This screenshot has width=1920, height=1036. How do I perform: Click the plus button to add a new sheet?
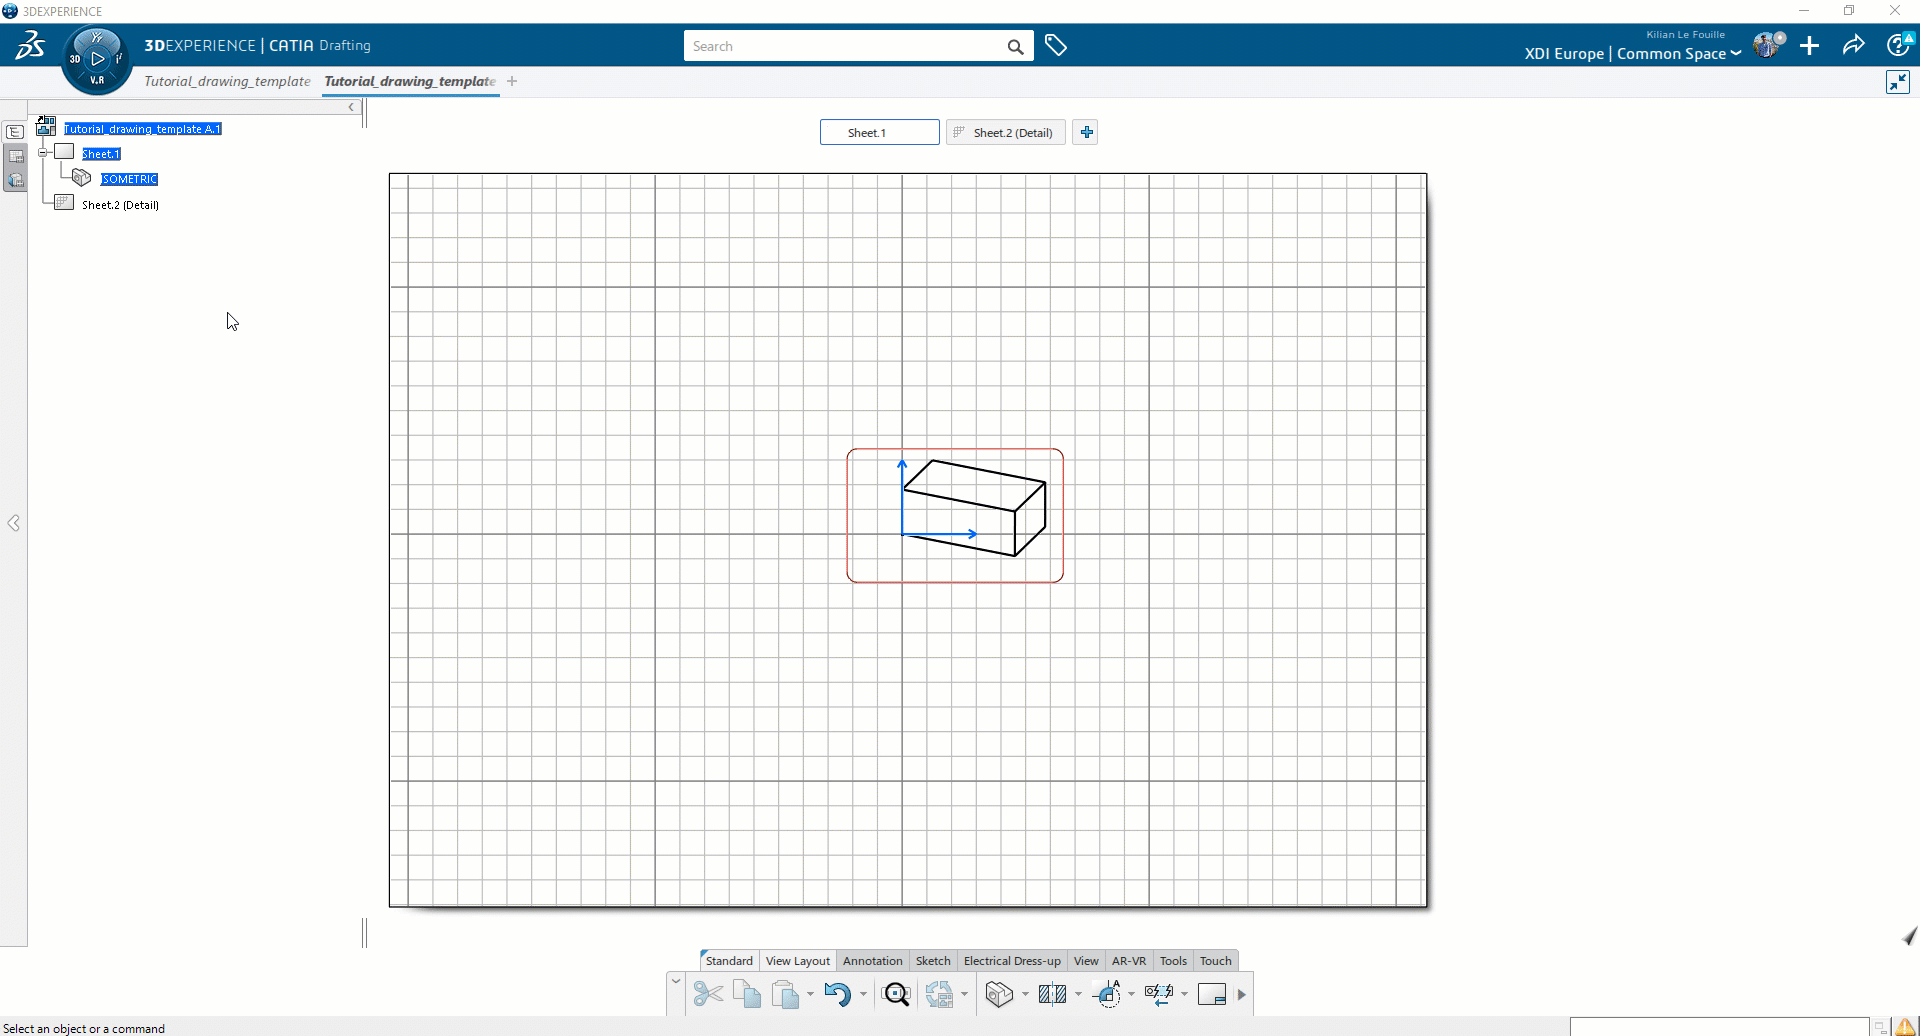pos(1086,131)
